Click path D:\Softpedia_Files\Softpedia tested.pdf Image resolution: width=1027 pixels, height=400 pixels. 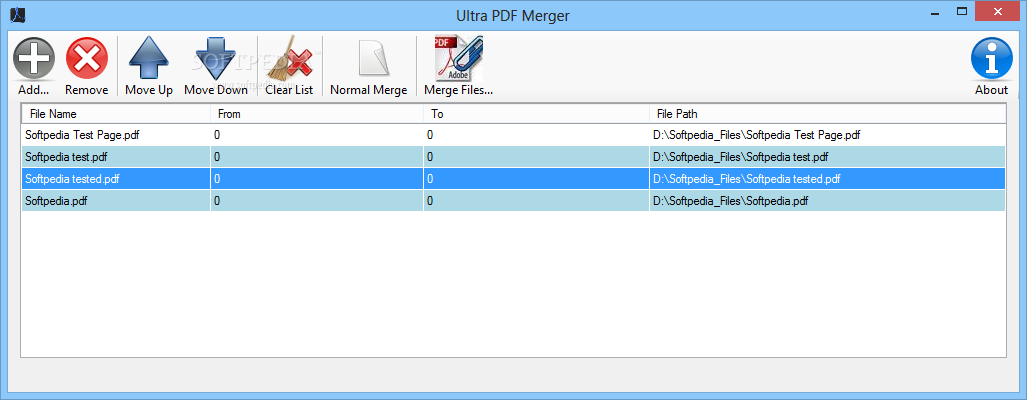click(x=747, y=179)
